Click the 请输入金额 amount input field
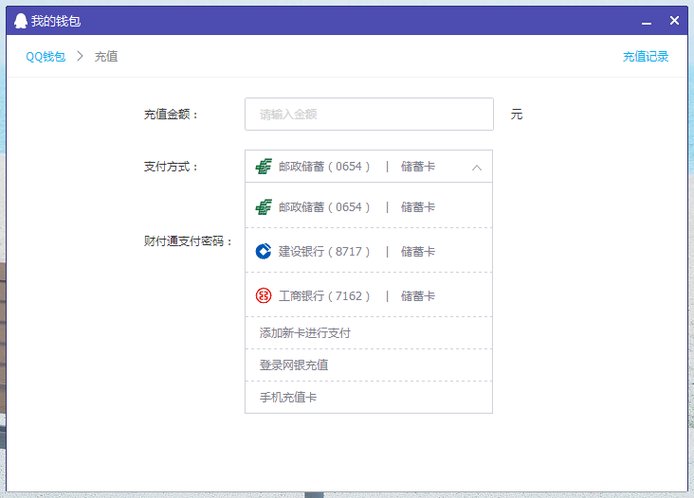This screenshot has height=498, width=694. coord(369,114)
